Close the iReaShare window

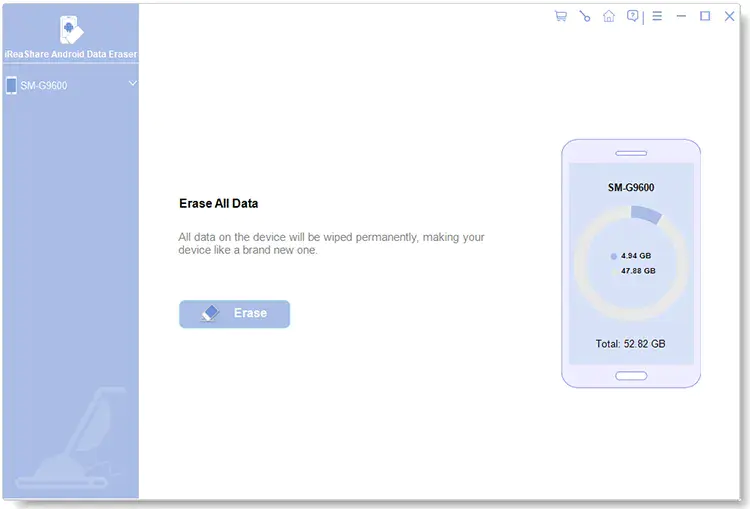729,16
